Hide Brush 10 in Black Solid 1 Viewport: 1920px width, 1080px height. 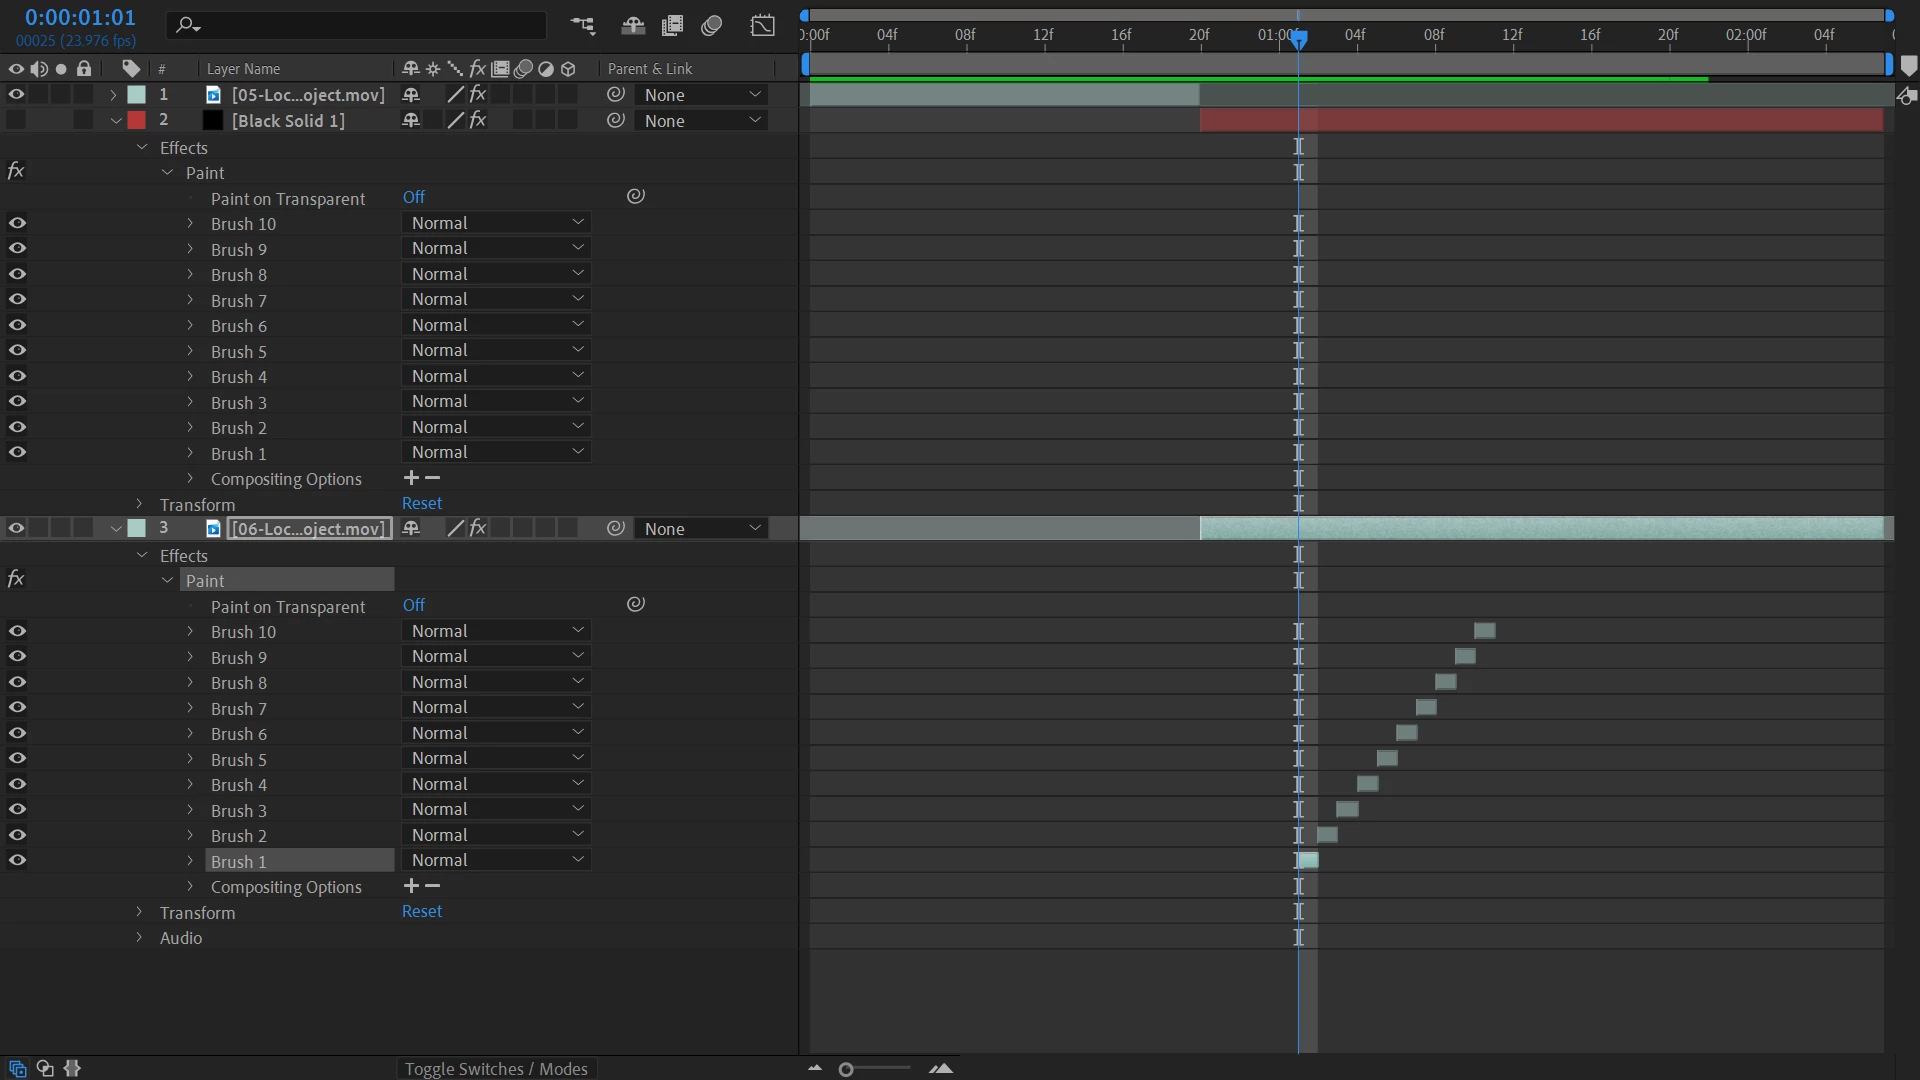coord(17,223)
